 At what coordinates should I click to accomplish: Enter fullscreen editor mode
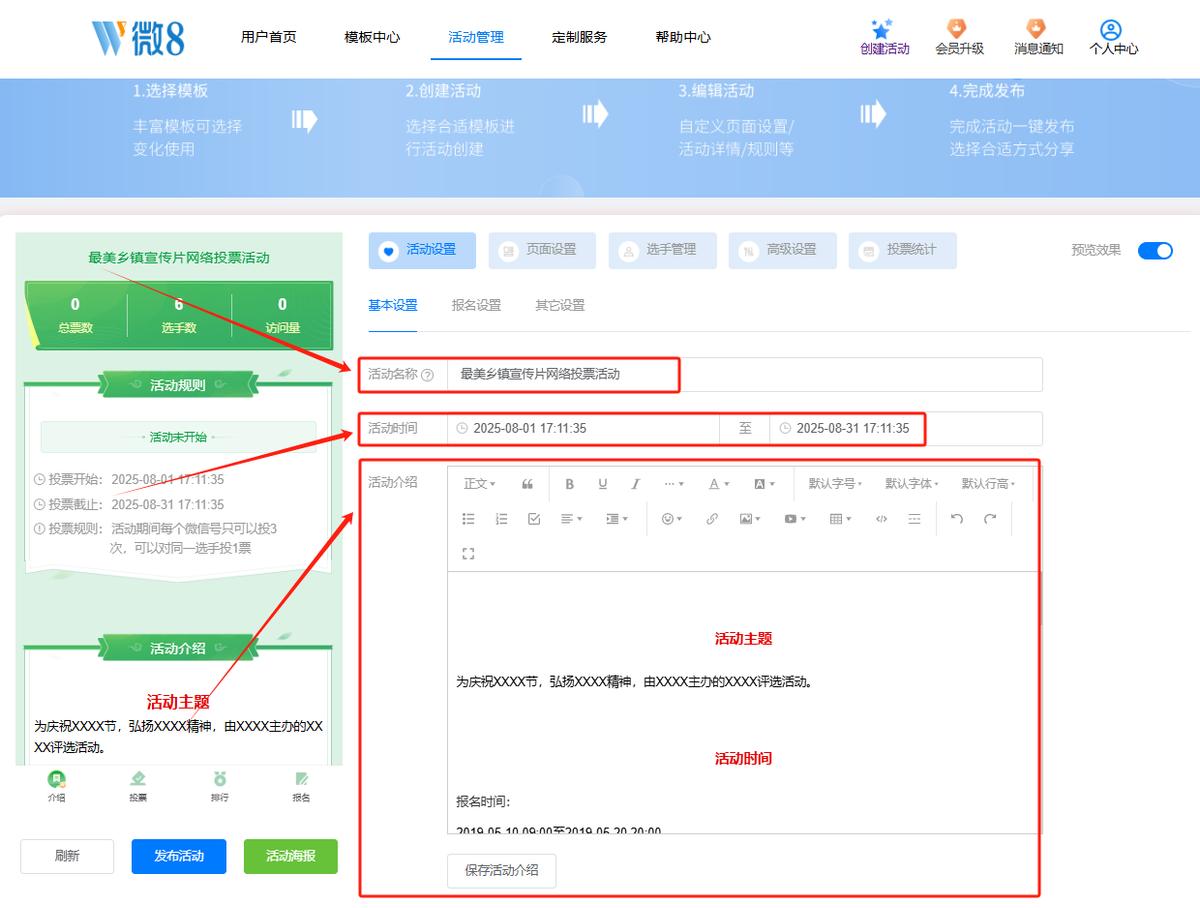point(469,553)
